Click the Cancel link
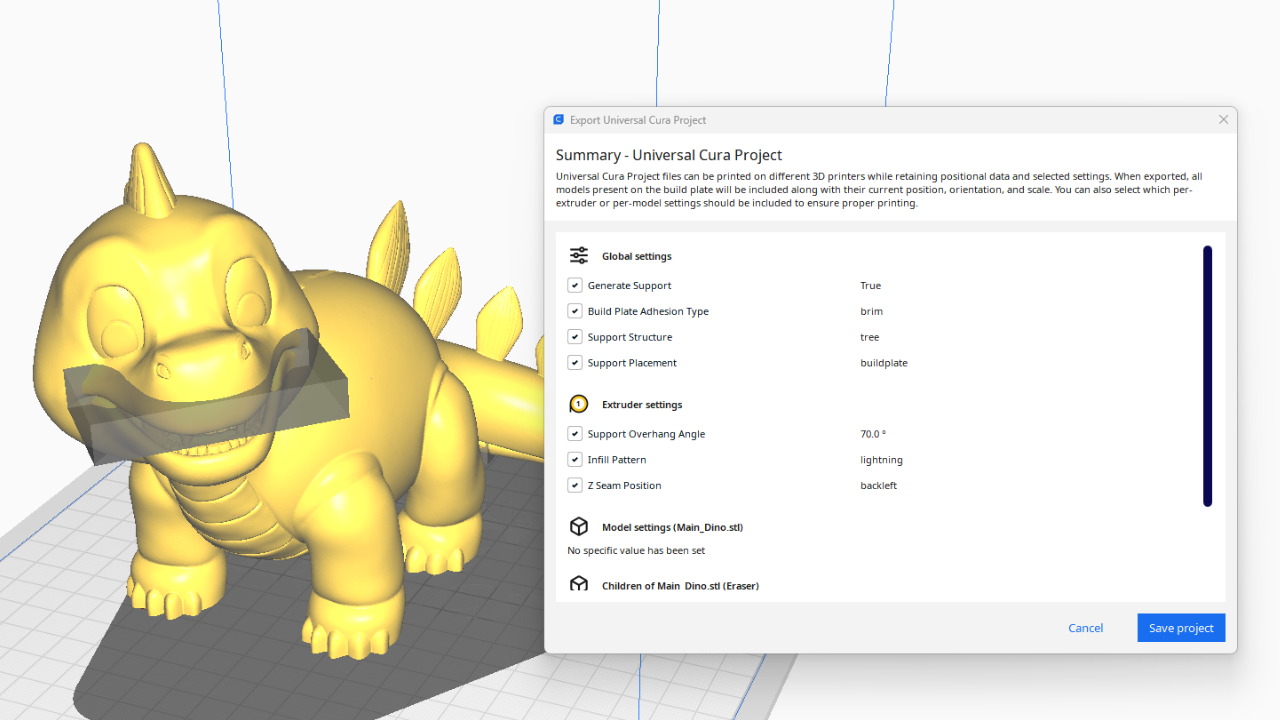Screen dimensions: 1280x720 coord(1085,627)
